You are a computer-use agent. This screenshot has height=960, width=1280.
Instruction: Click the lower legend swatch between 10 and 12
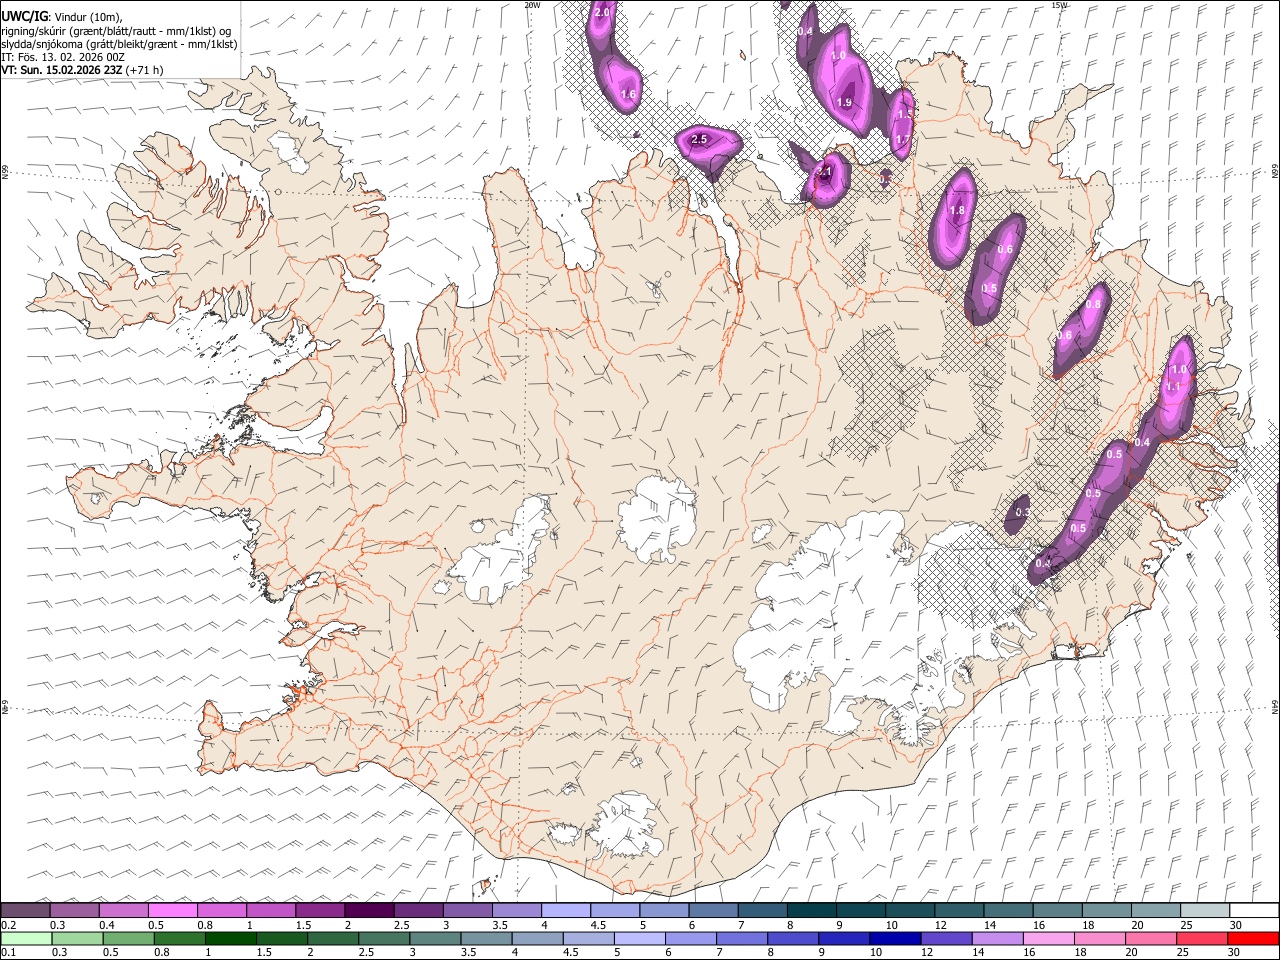click(x=894, y=939)
